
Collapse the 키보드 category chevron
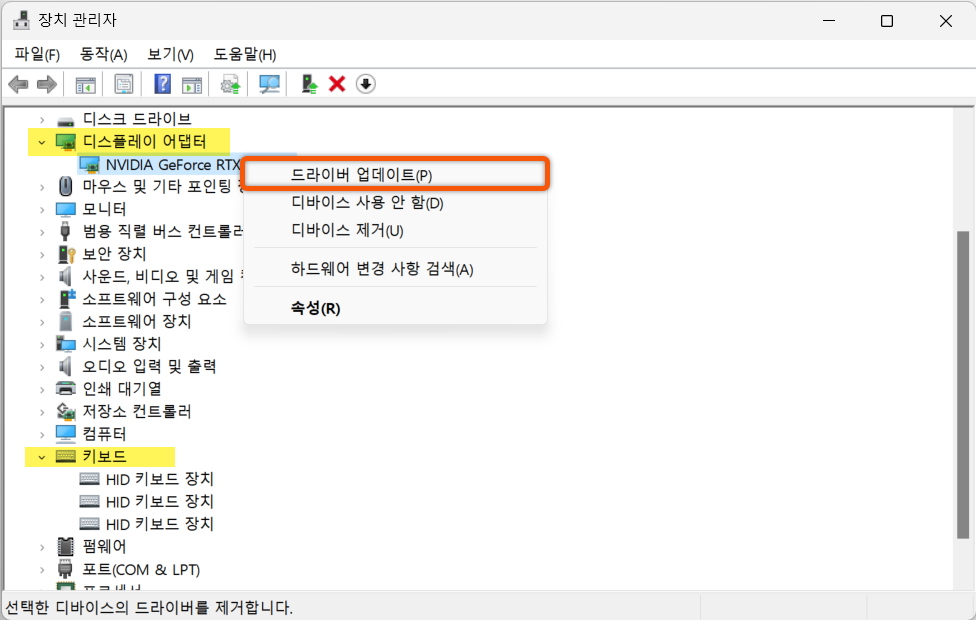[40, 456]
